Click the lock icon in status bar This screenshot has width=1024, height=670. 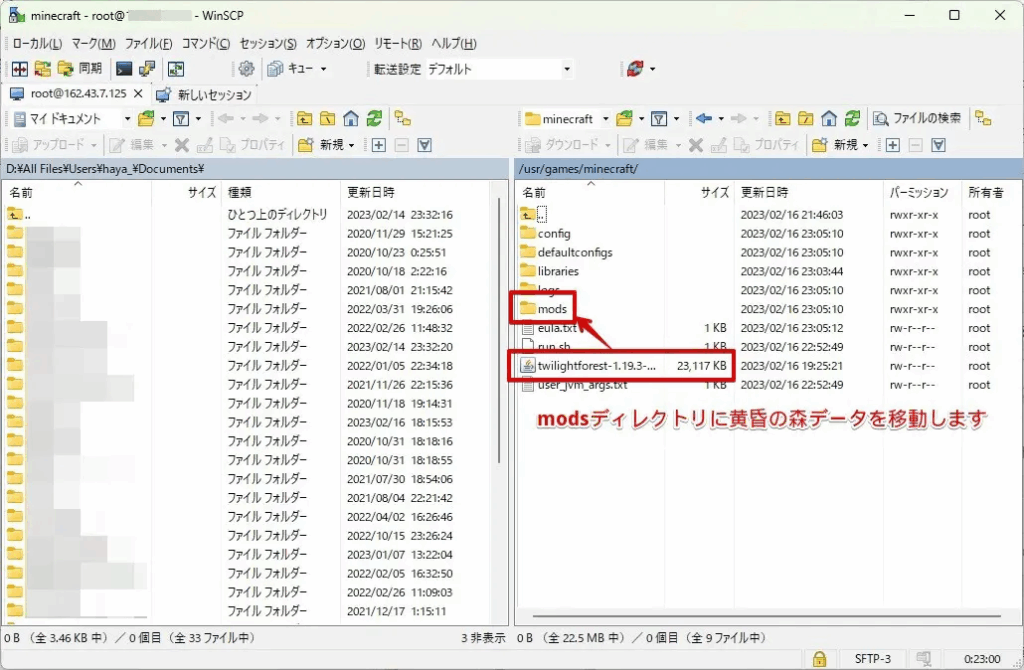[x=819, y=659]
